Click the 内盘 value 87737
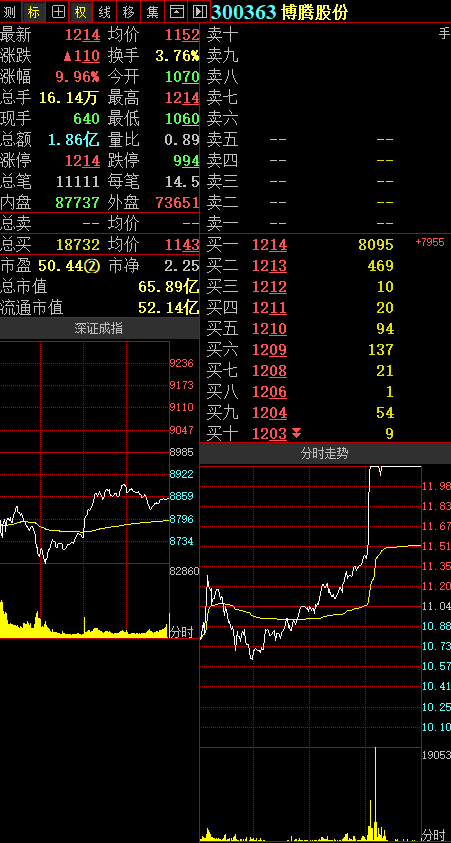The width and height of the screenshot is (451, 843). (78, 203)
